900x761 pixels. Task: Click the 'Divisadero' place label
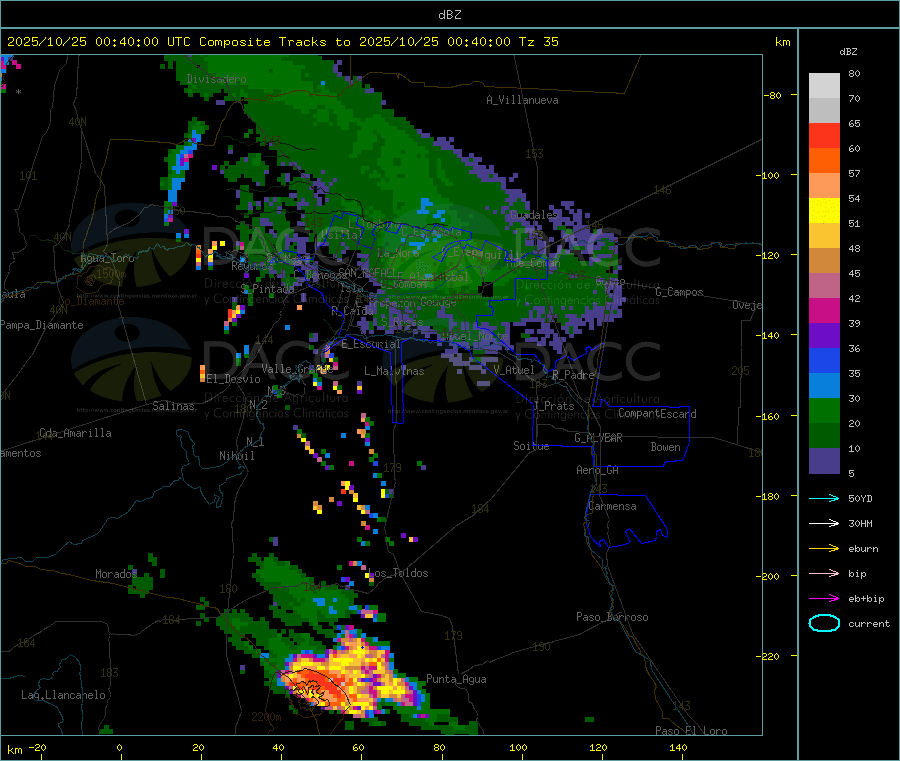point(216,79)
